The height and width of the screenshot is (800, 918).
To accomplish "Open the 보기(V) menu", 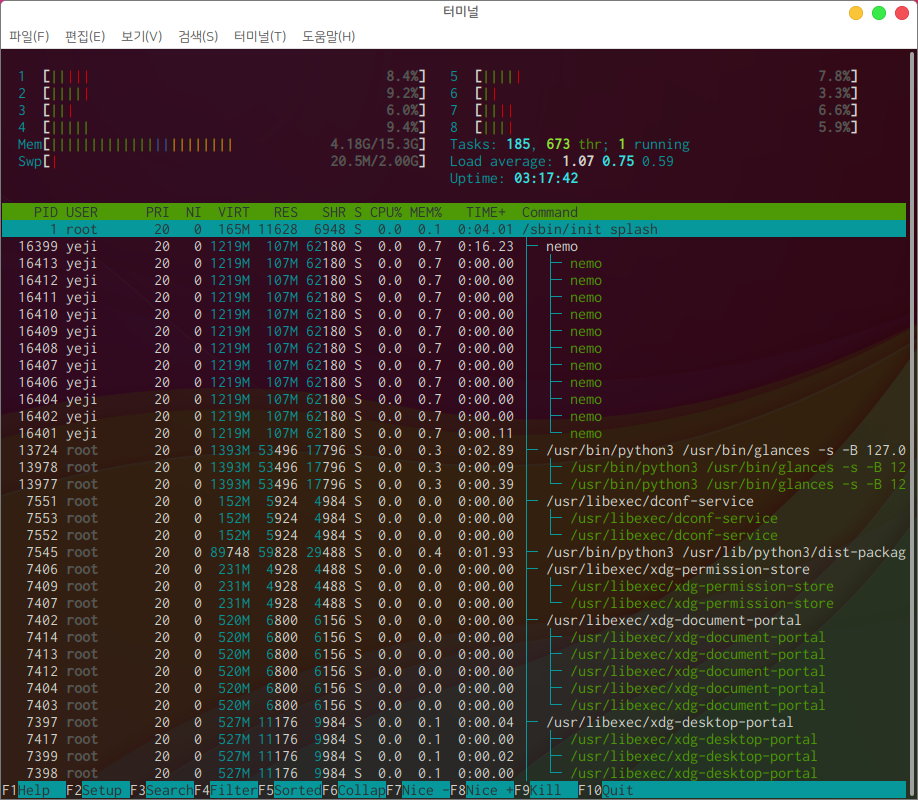I will 141,37.
